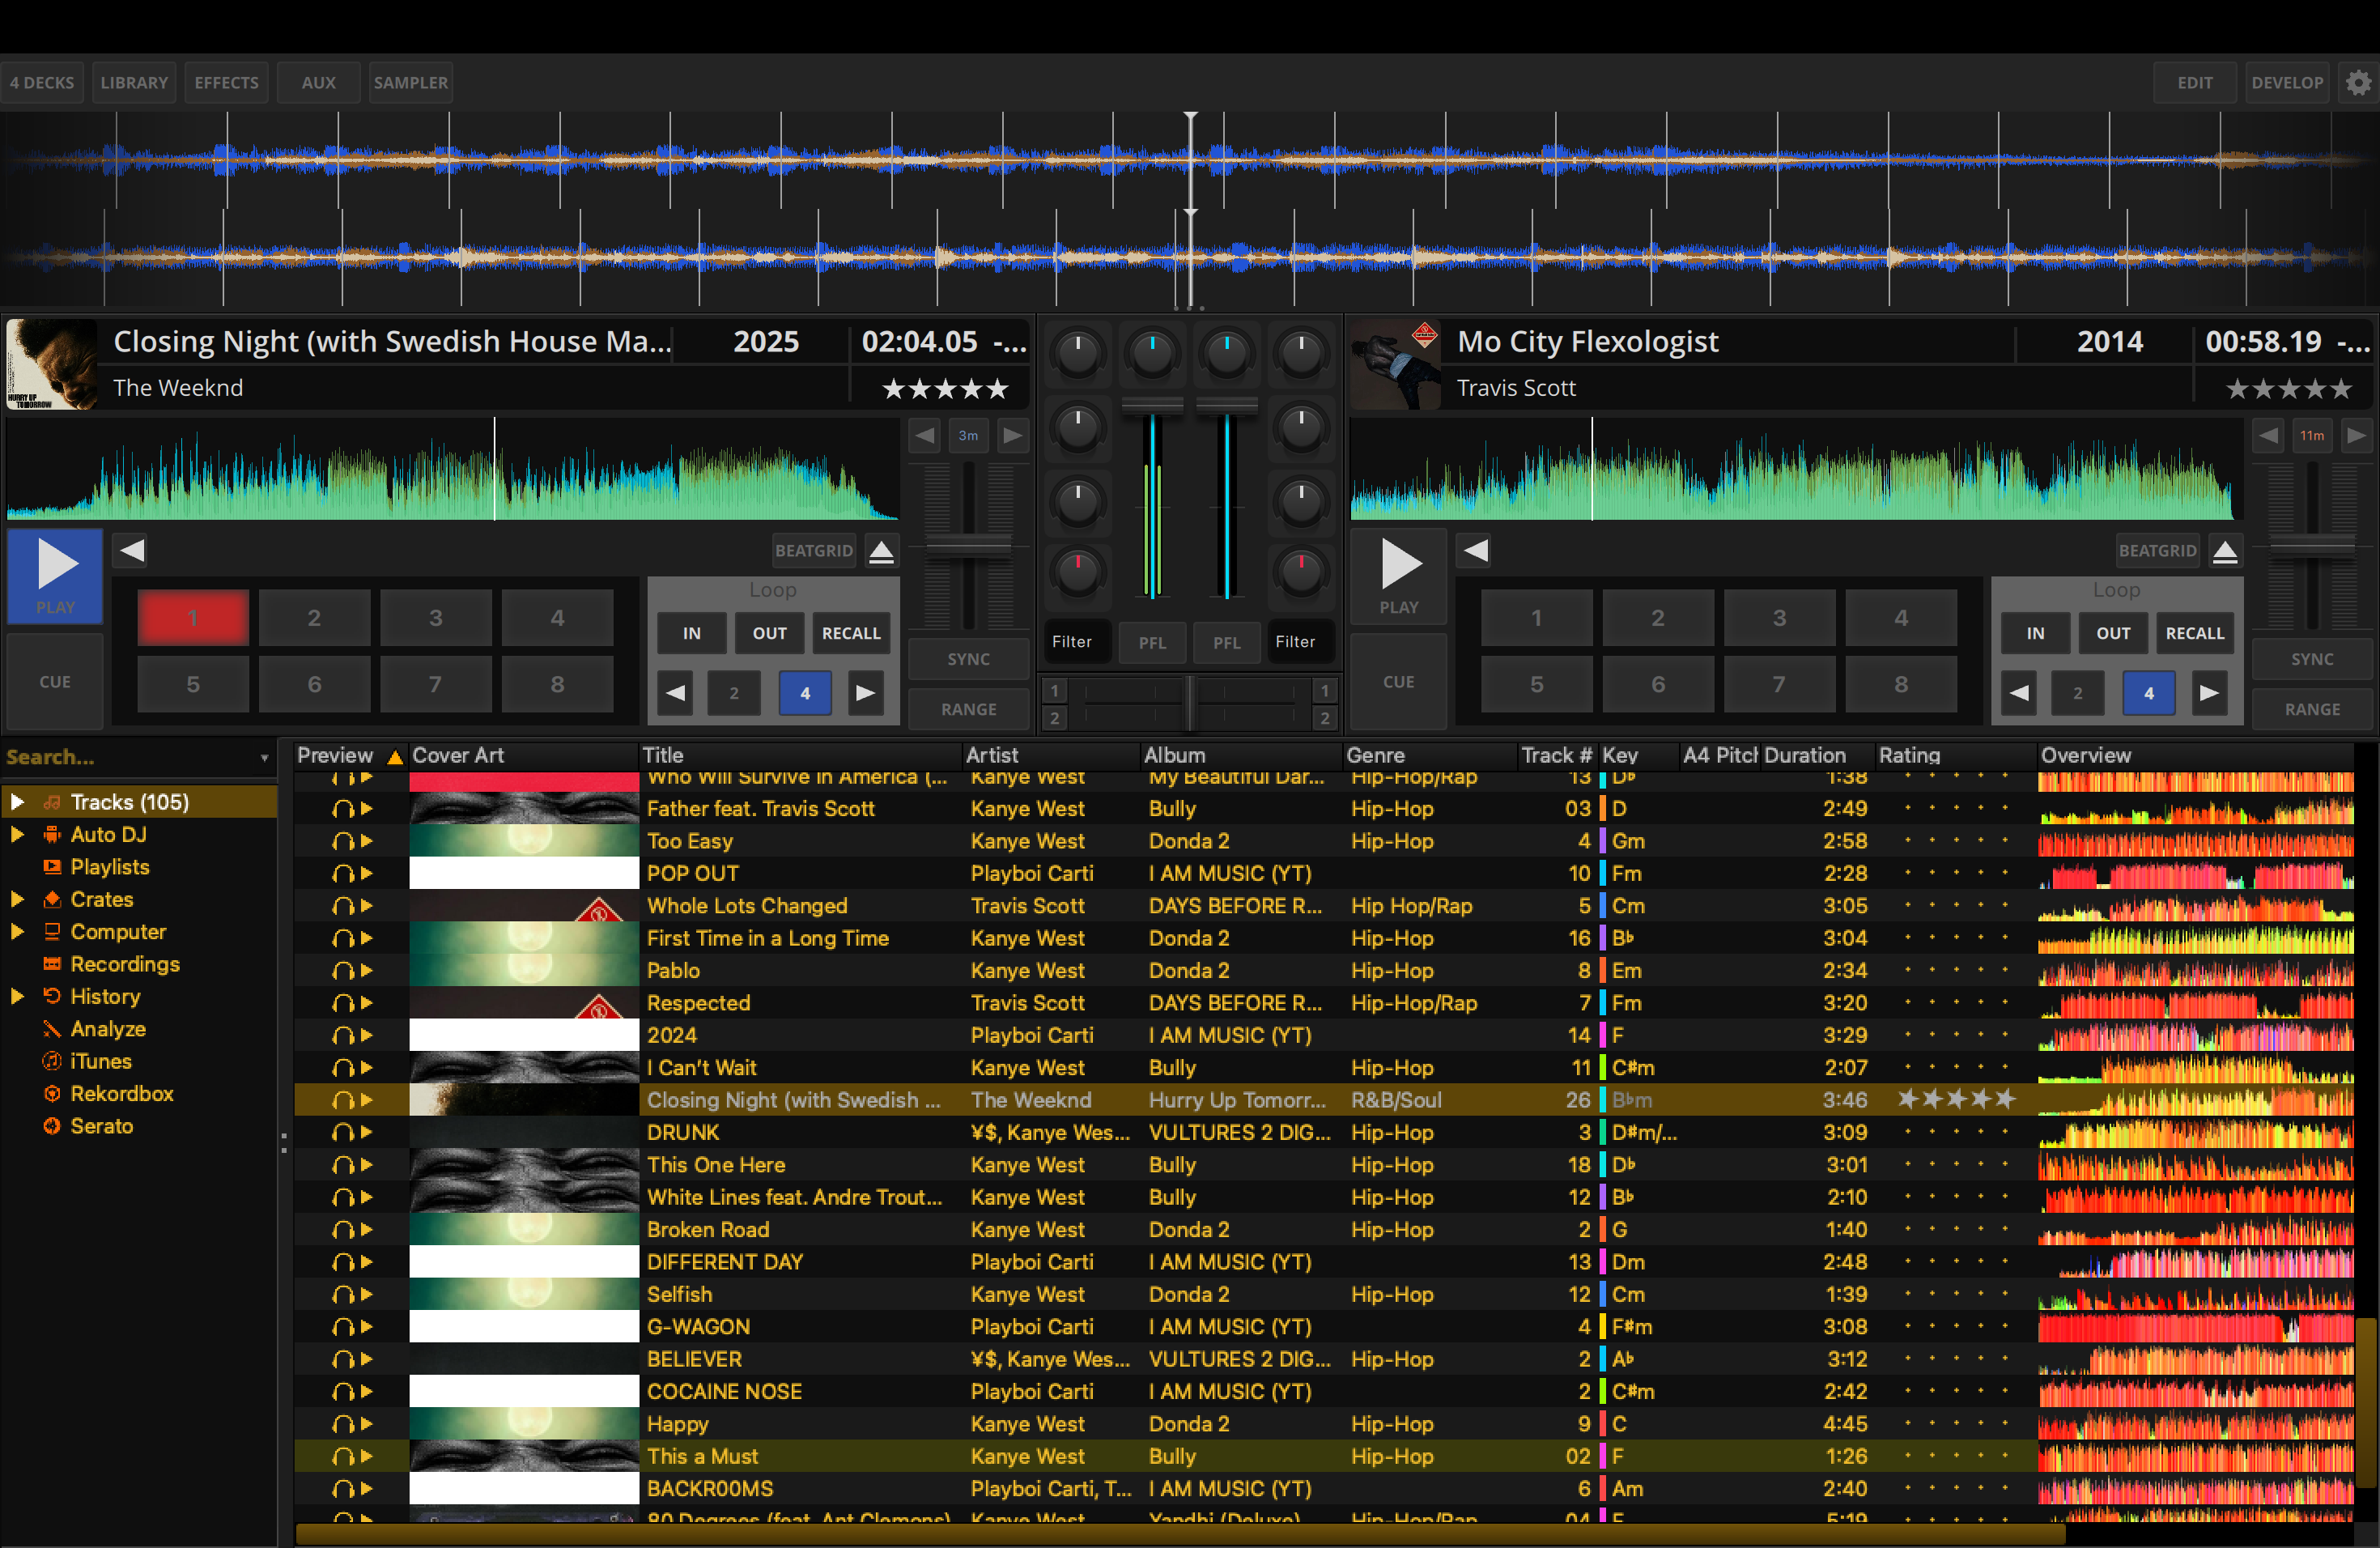The image size is (2380, 1548).
Task: Halve the loop size on deck 1
Action: point(676,693)
